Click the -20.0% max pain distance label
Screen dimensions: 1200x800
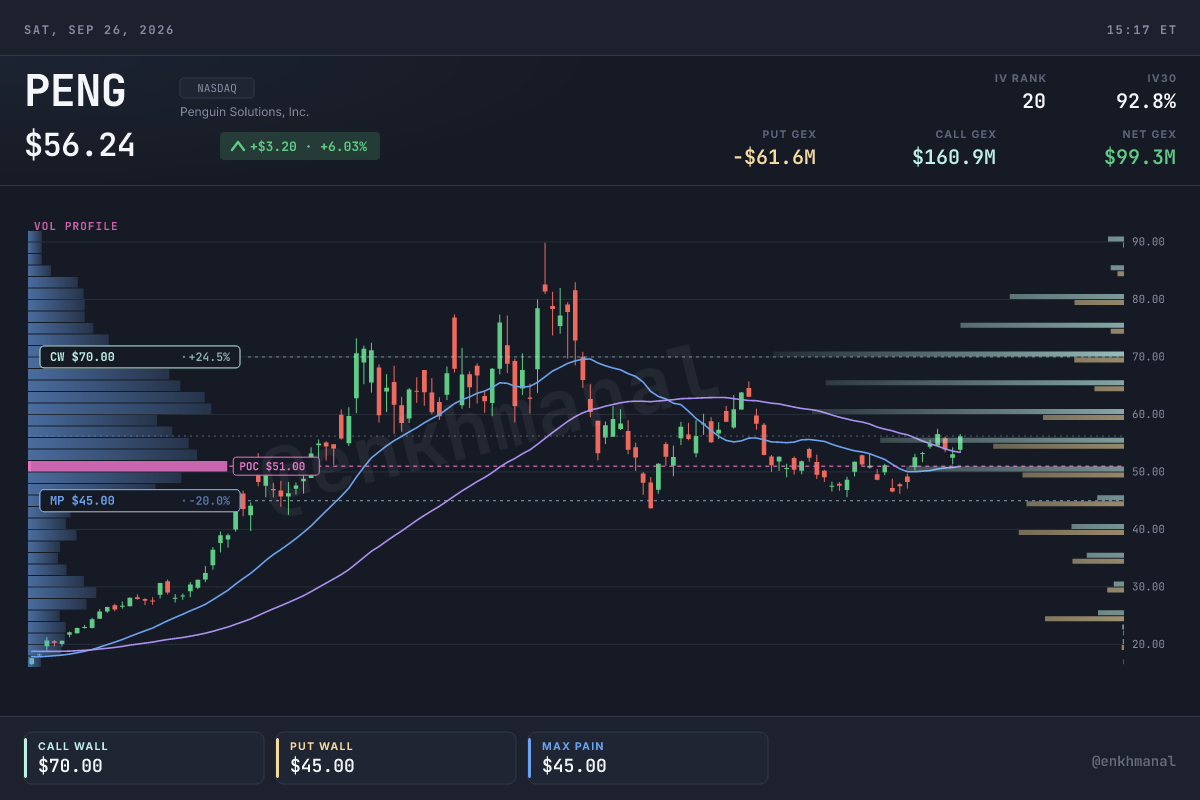click(207, 501)
